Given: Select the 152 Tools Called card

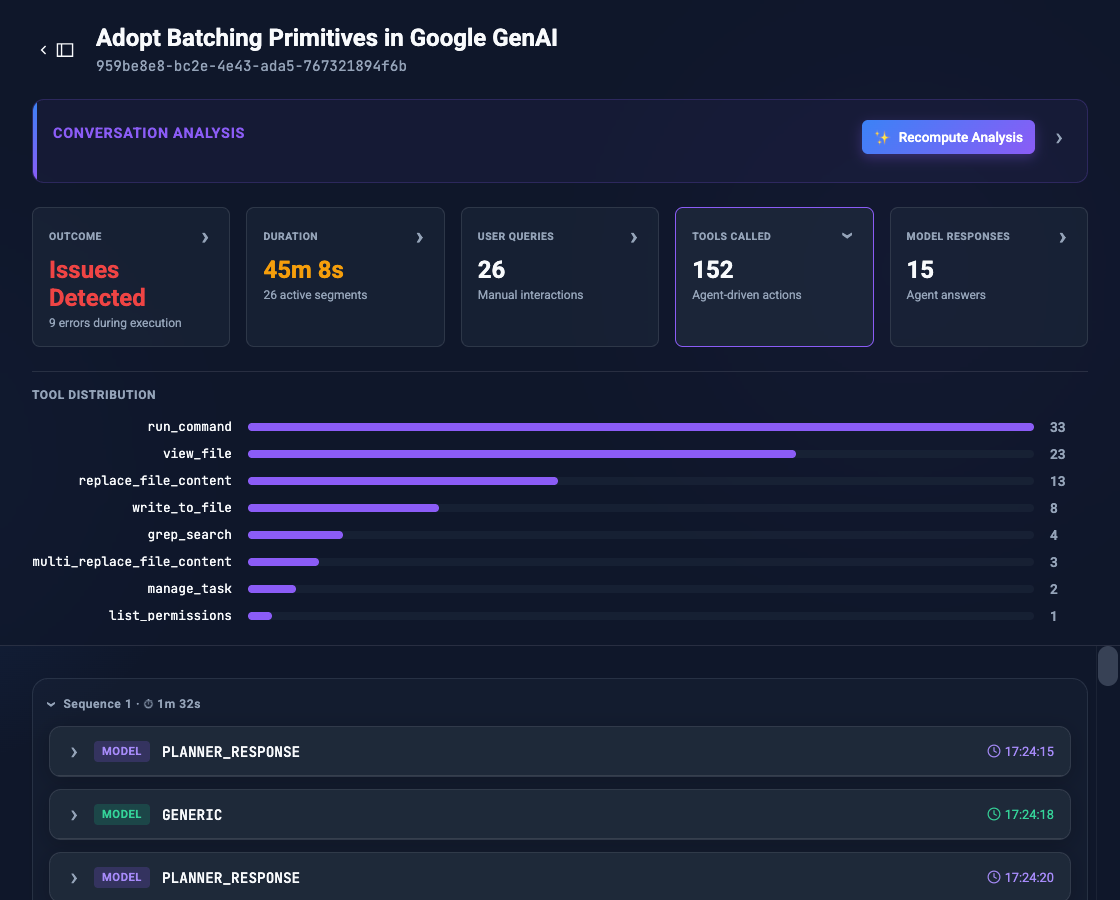Looking at the screenshot, I should [x=774, y=277].
